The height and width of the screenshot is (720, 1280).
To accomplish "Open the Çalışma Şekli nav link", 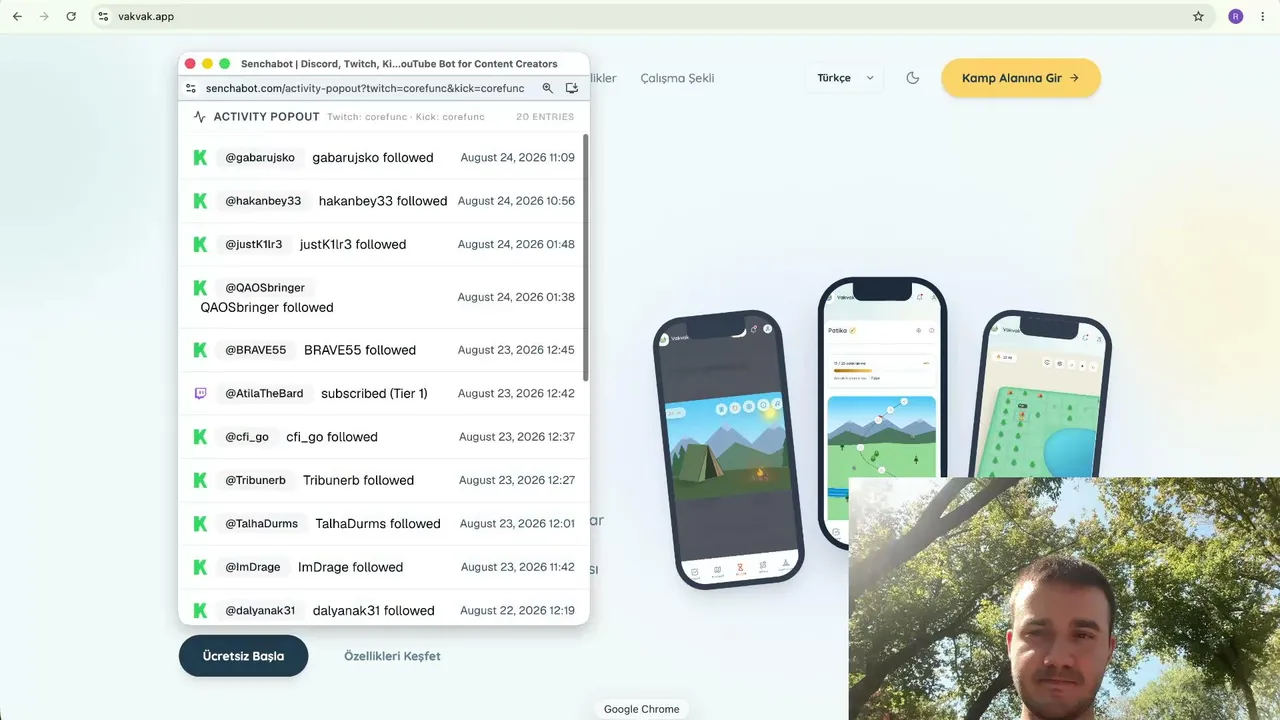I will click(677, 78).
